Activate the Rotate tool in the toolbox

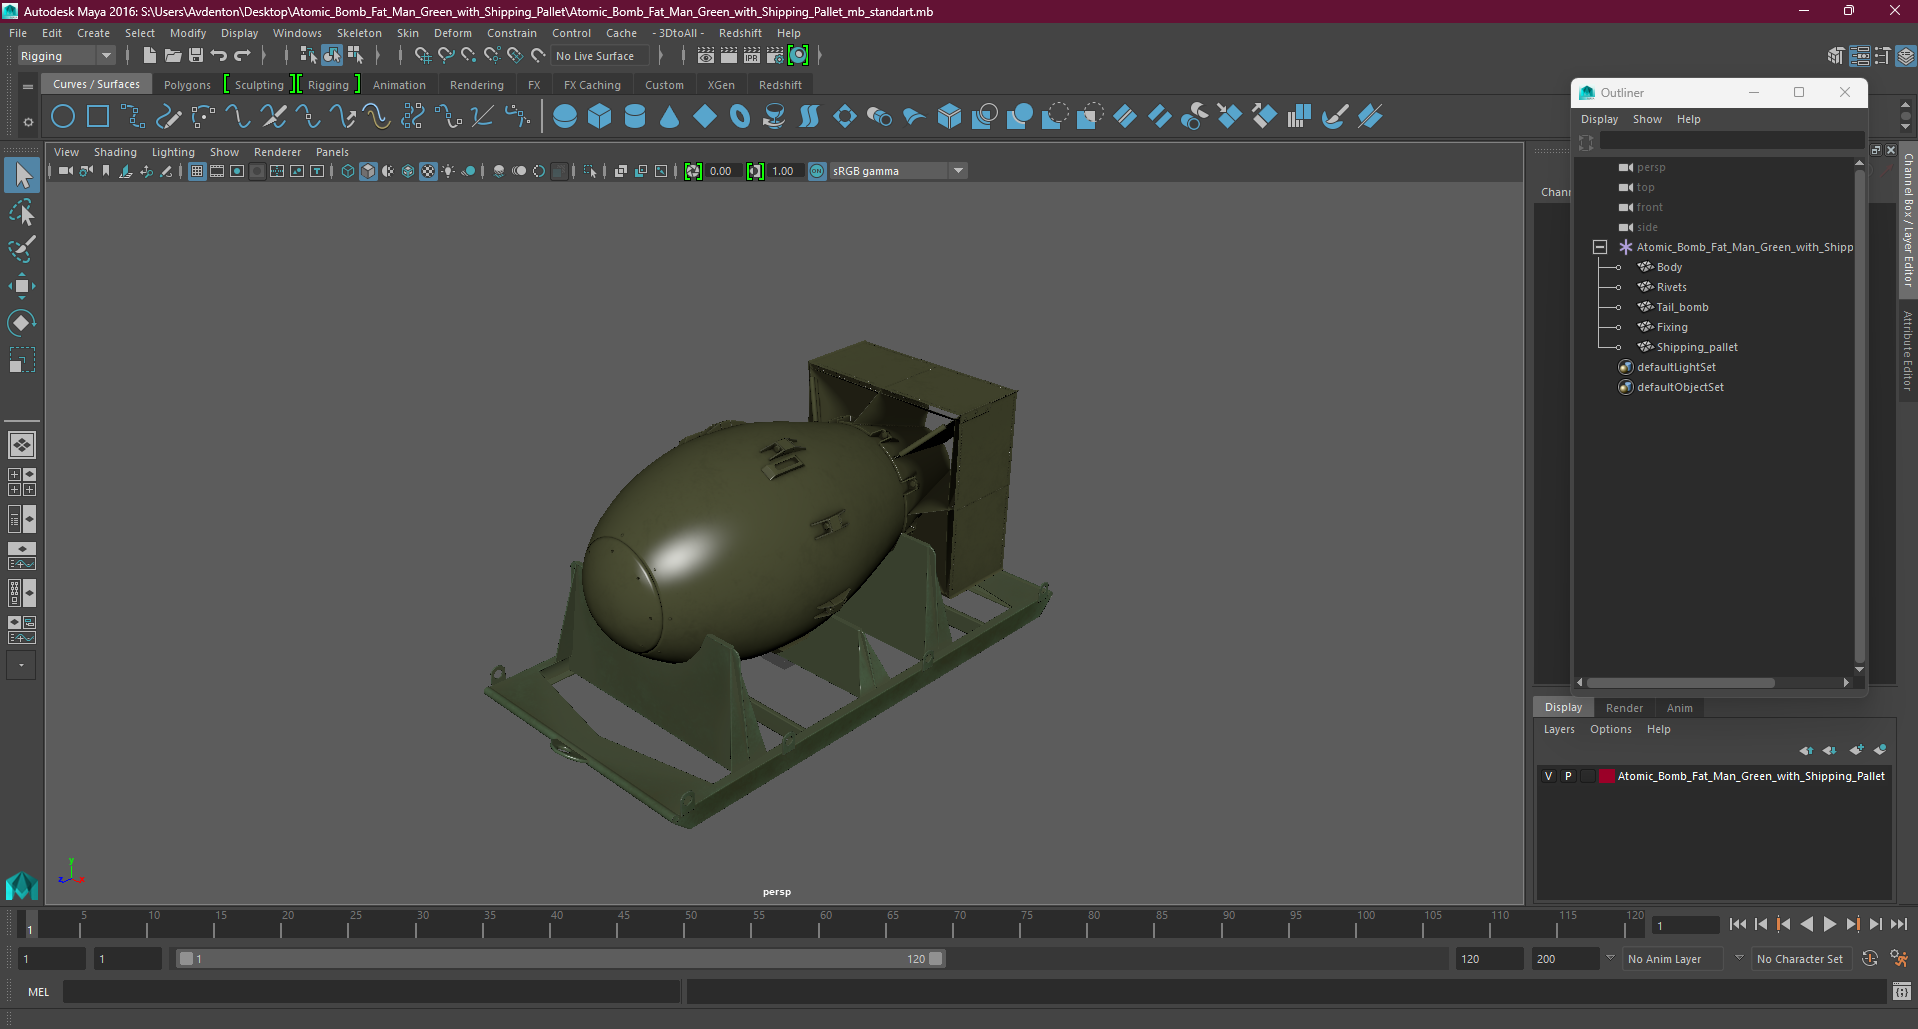coord(22,323)
